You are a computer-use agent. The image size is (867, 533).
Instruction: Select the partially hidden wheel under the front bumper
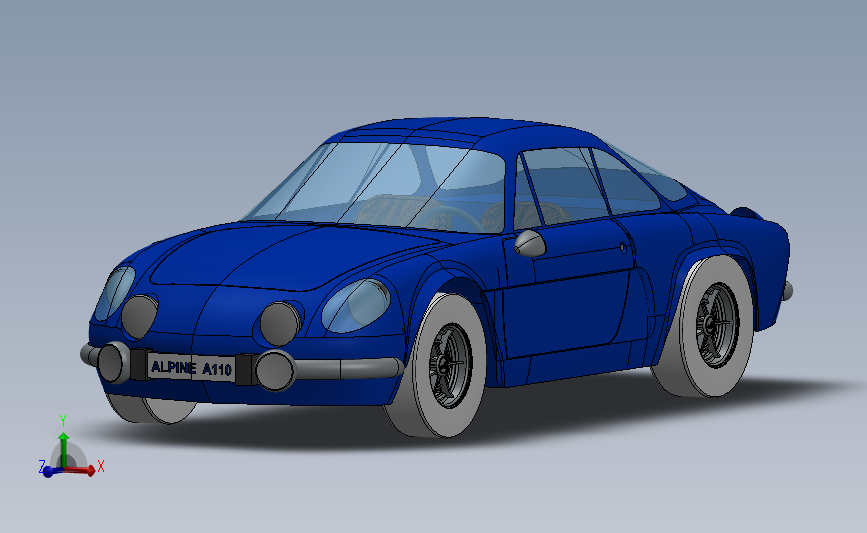tap(151, 408)
